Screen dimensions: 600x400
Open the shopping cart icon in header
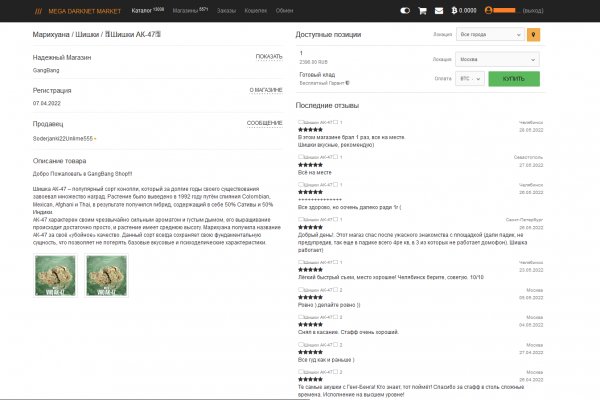(422, 10)
